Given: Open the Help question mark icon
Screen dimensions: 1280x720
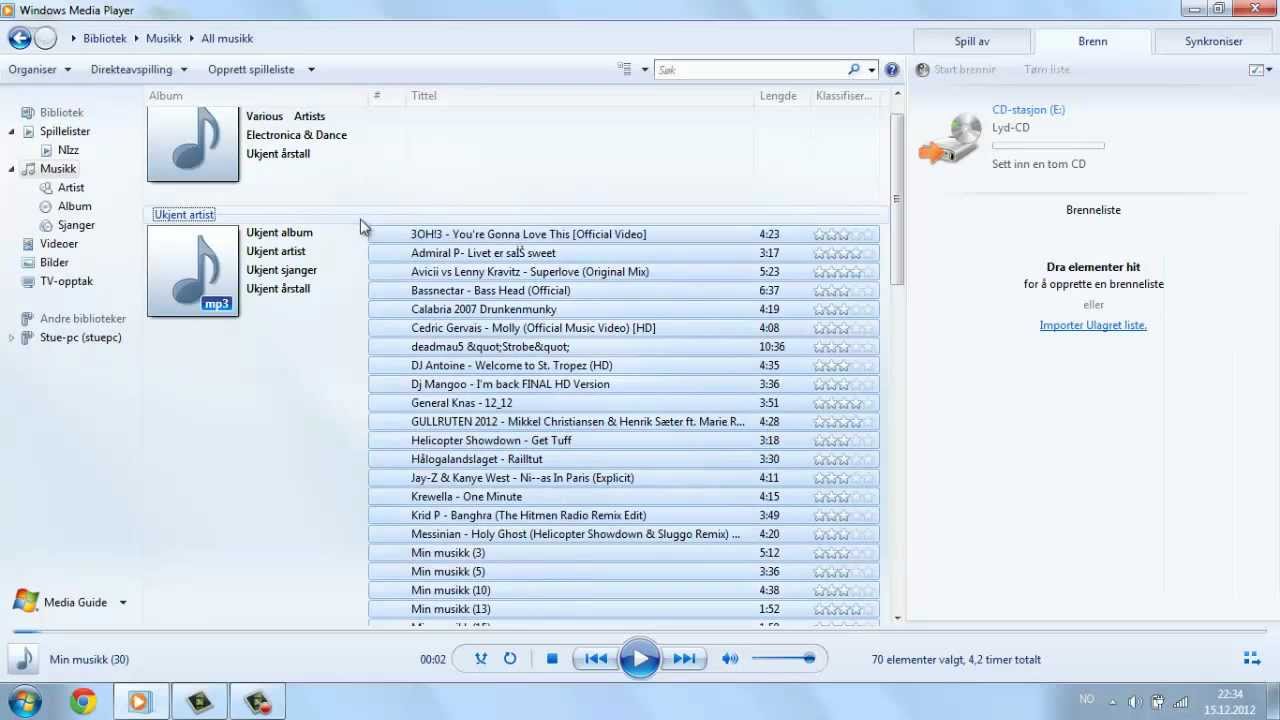Looking at the screenshot, I should click(892, 70).
